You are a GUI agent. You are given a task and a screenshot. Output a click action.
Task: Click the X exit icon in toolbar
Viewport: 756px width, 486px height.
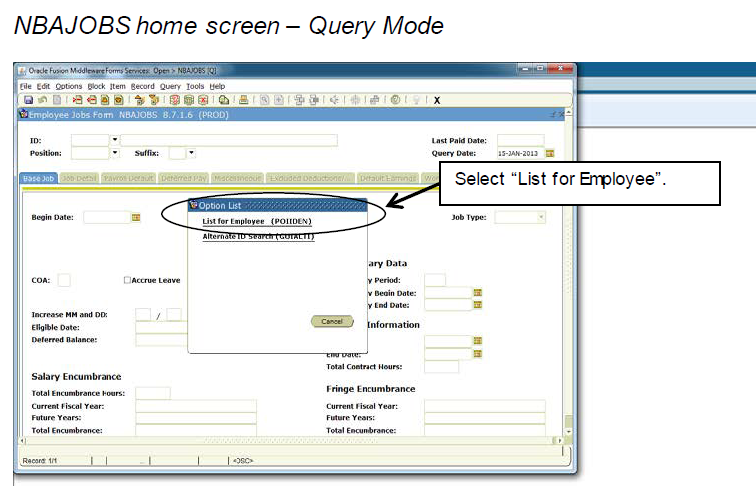click(x=437, y=100)
